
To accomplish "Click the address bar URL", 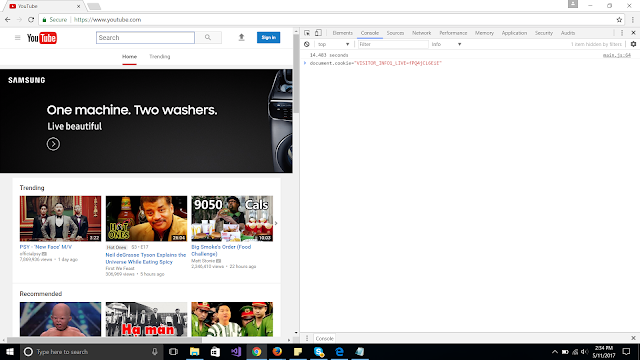I will coord(107,20).
